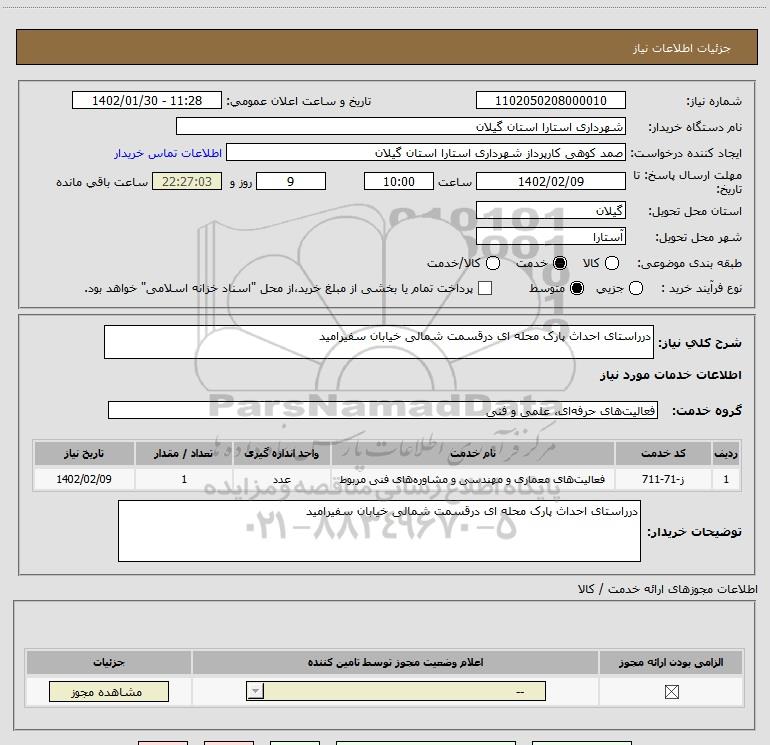This screenshot has height=745, width=770.
Task: Select the خدمت radio button
Action: pos(560,263)
